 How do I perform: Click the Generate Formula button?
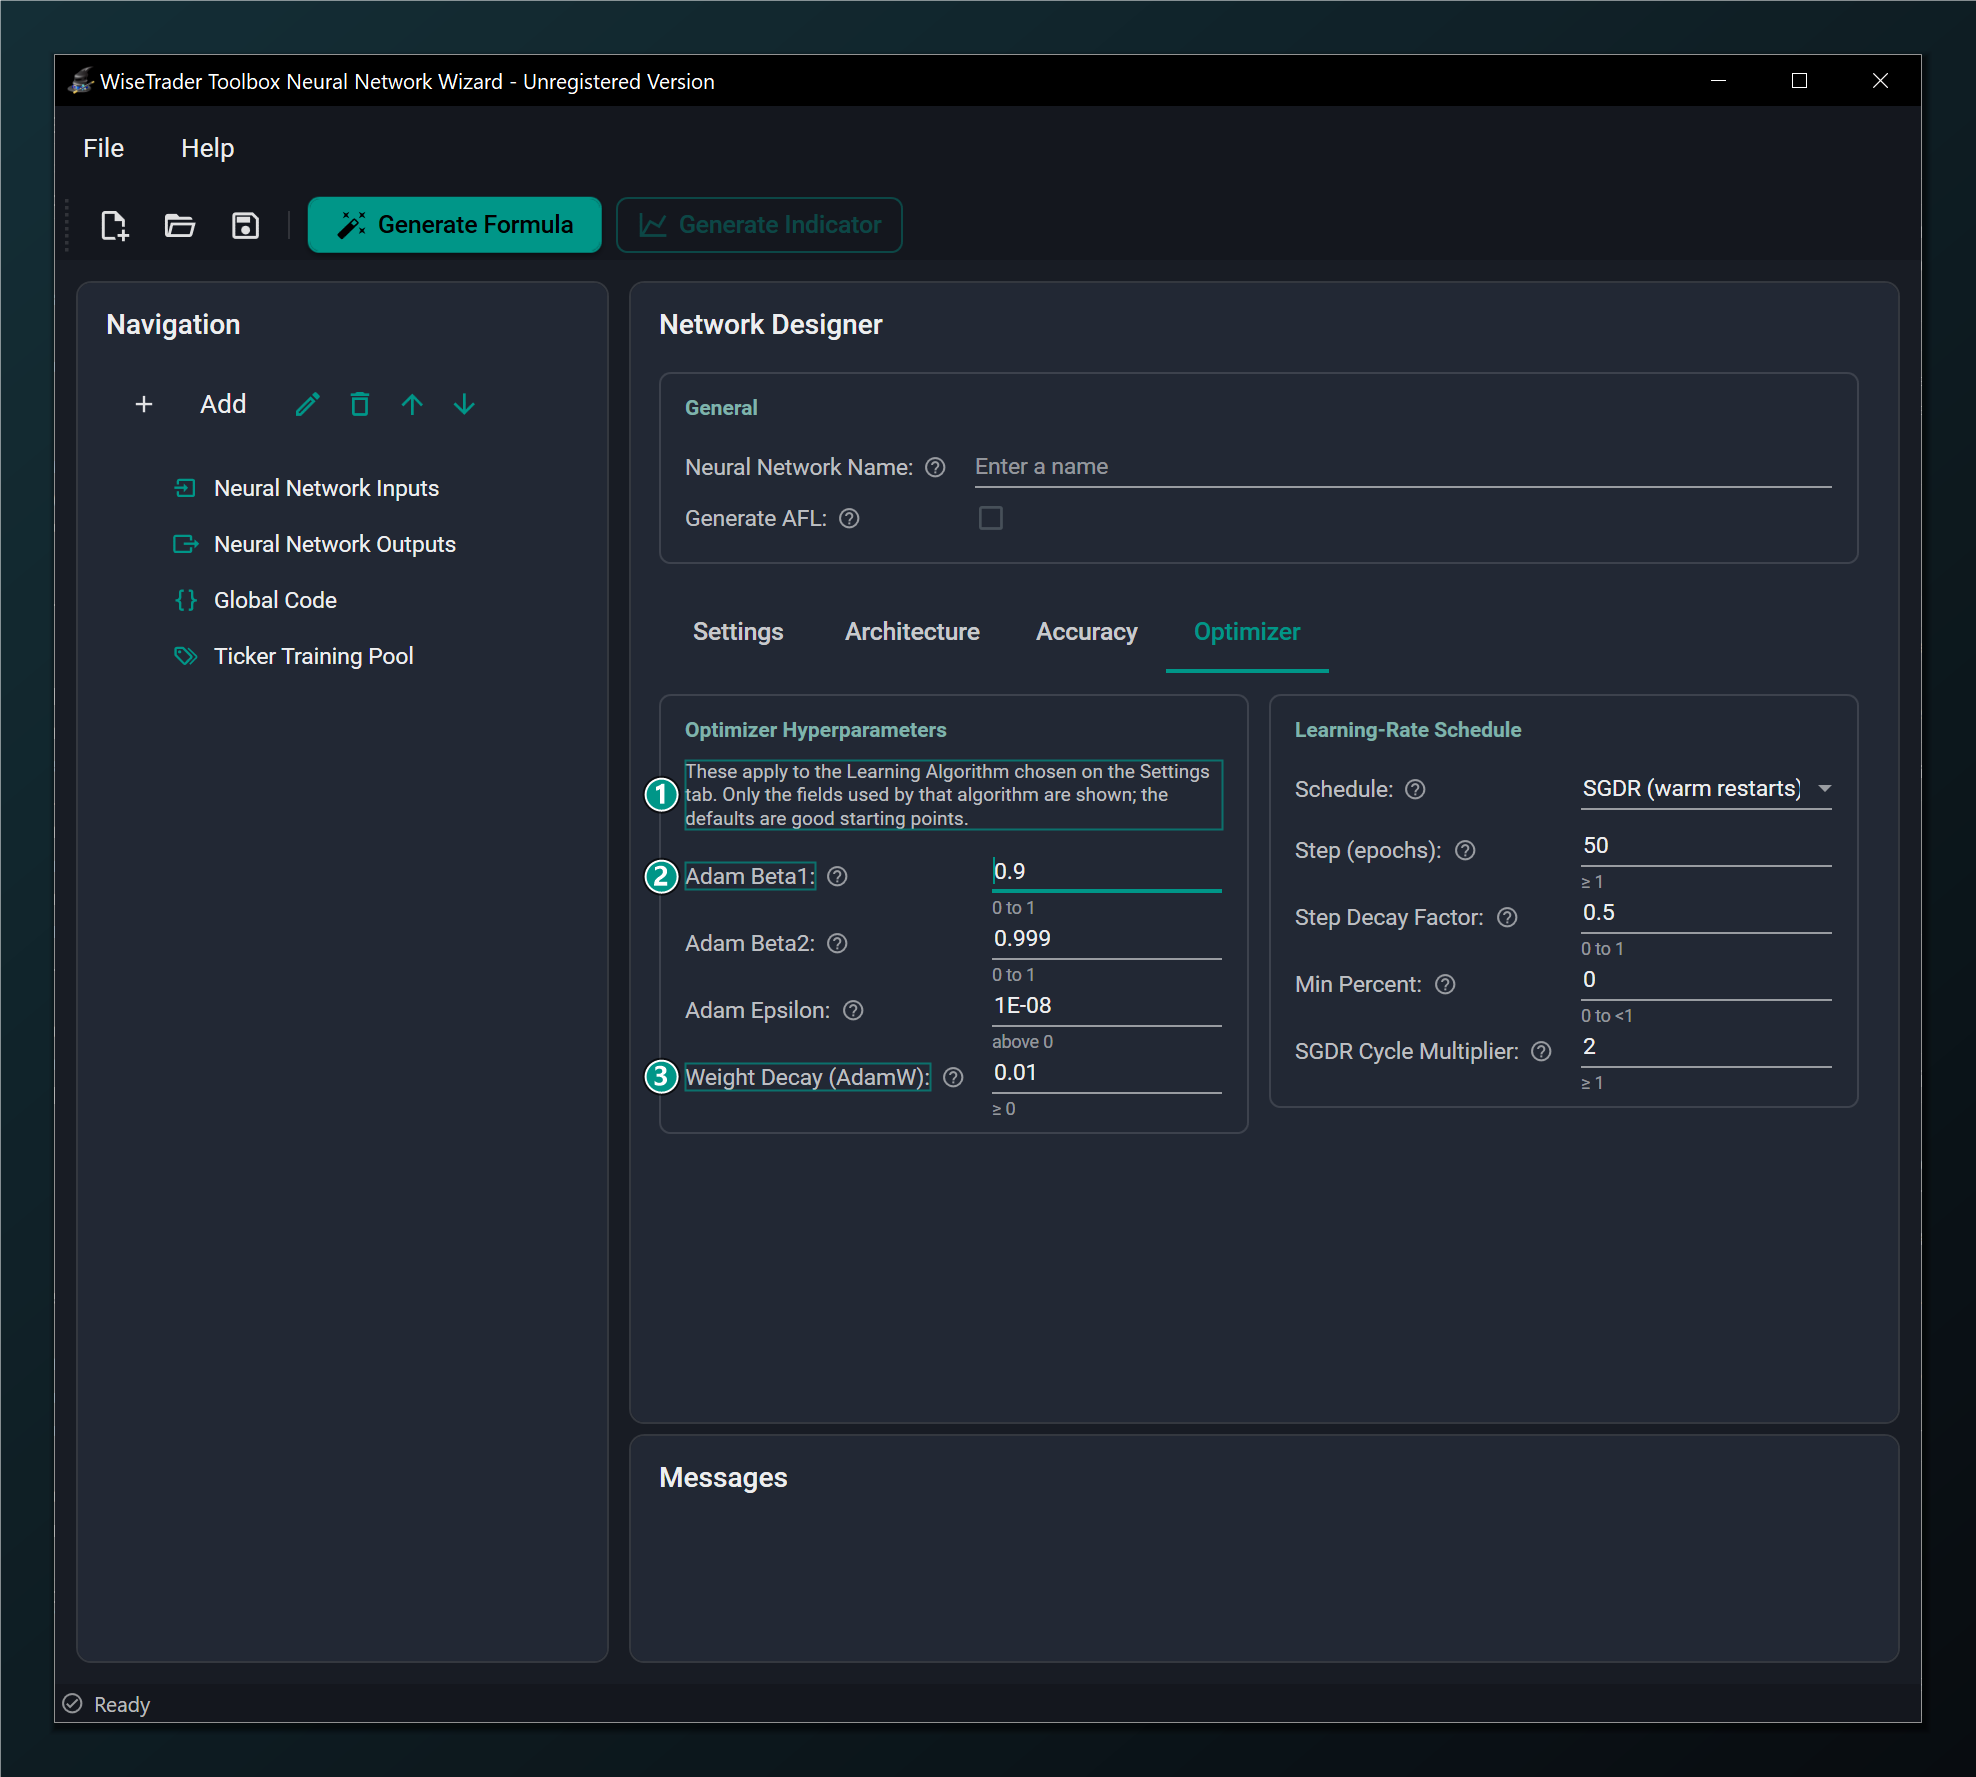455,225
